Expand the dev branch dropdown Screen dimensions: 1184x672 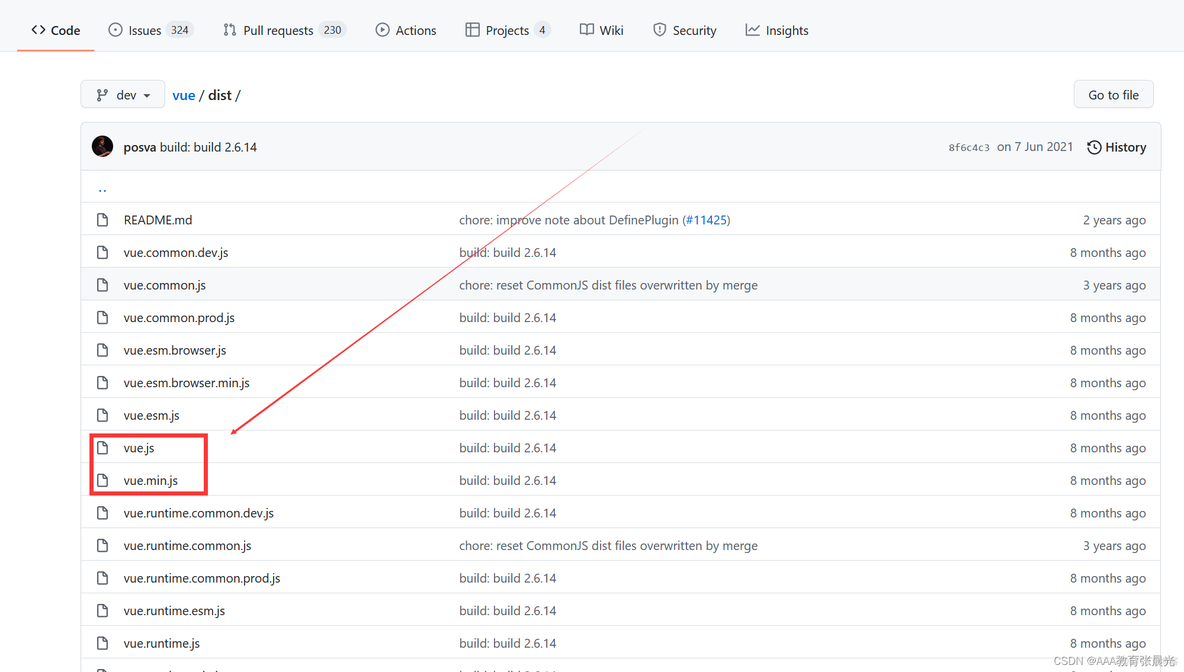123,94
